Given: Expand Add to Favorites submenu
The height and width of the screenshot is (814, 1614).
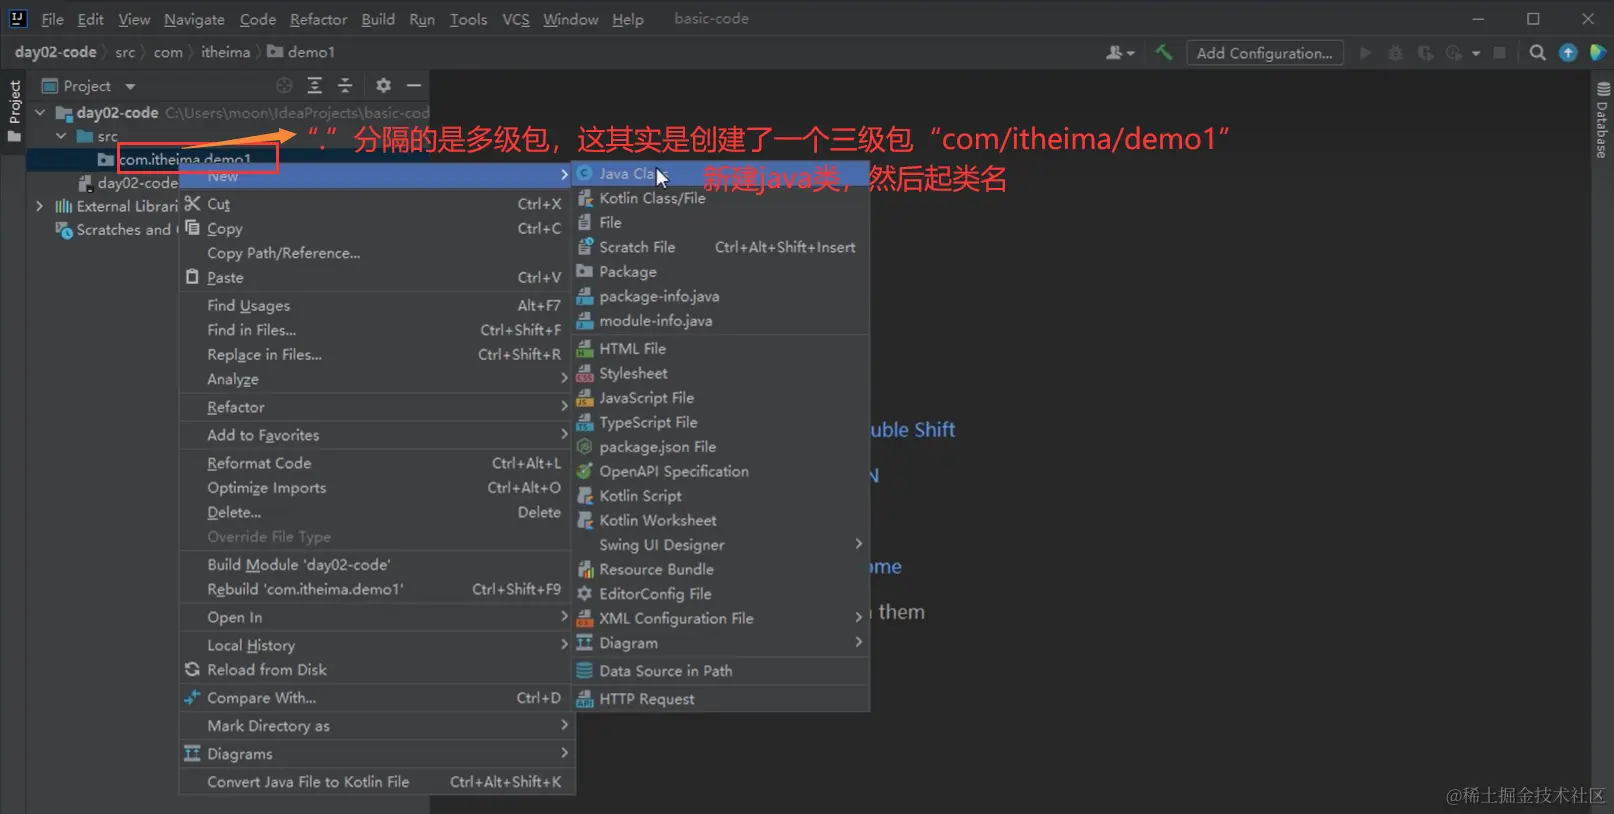Looking at the screenshot, I should pos(377,436).
